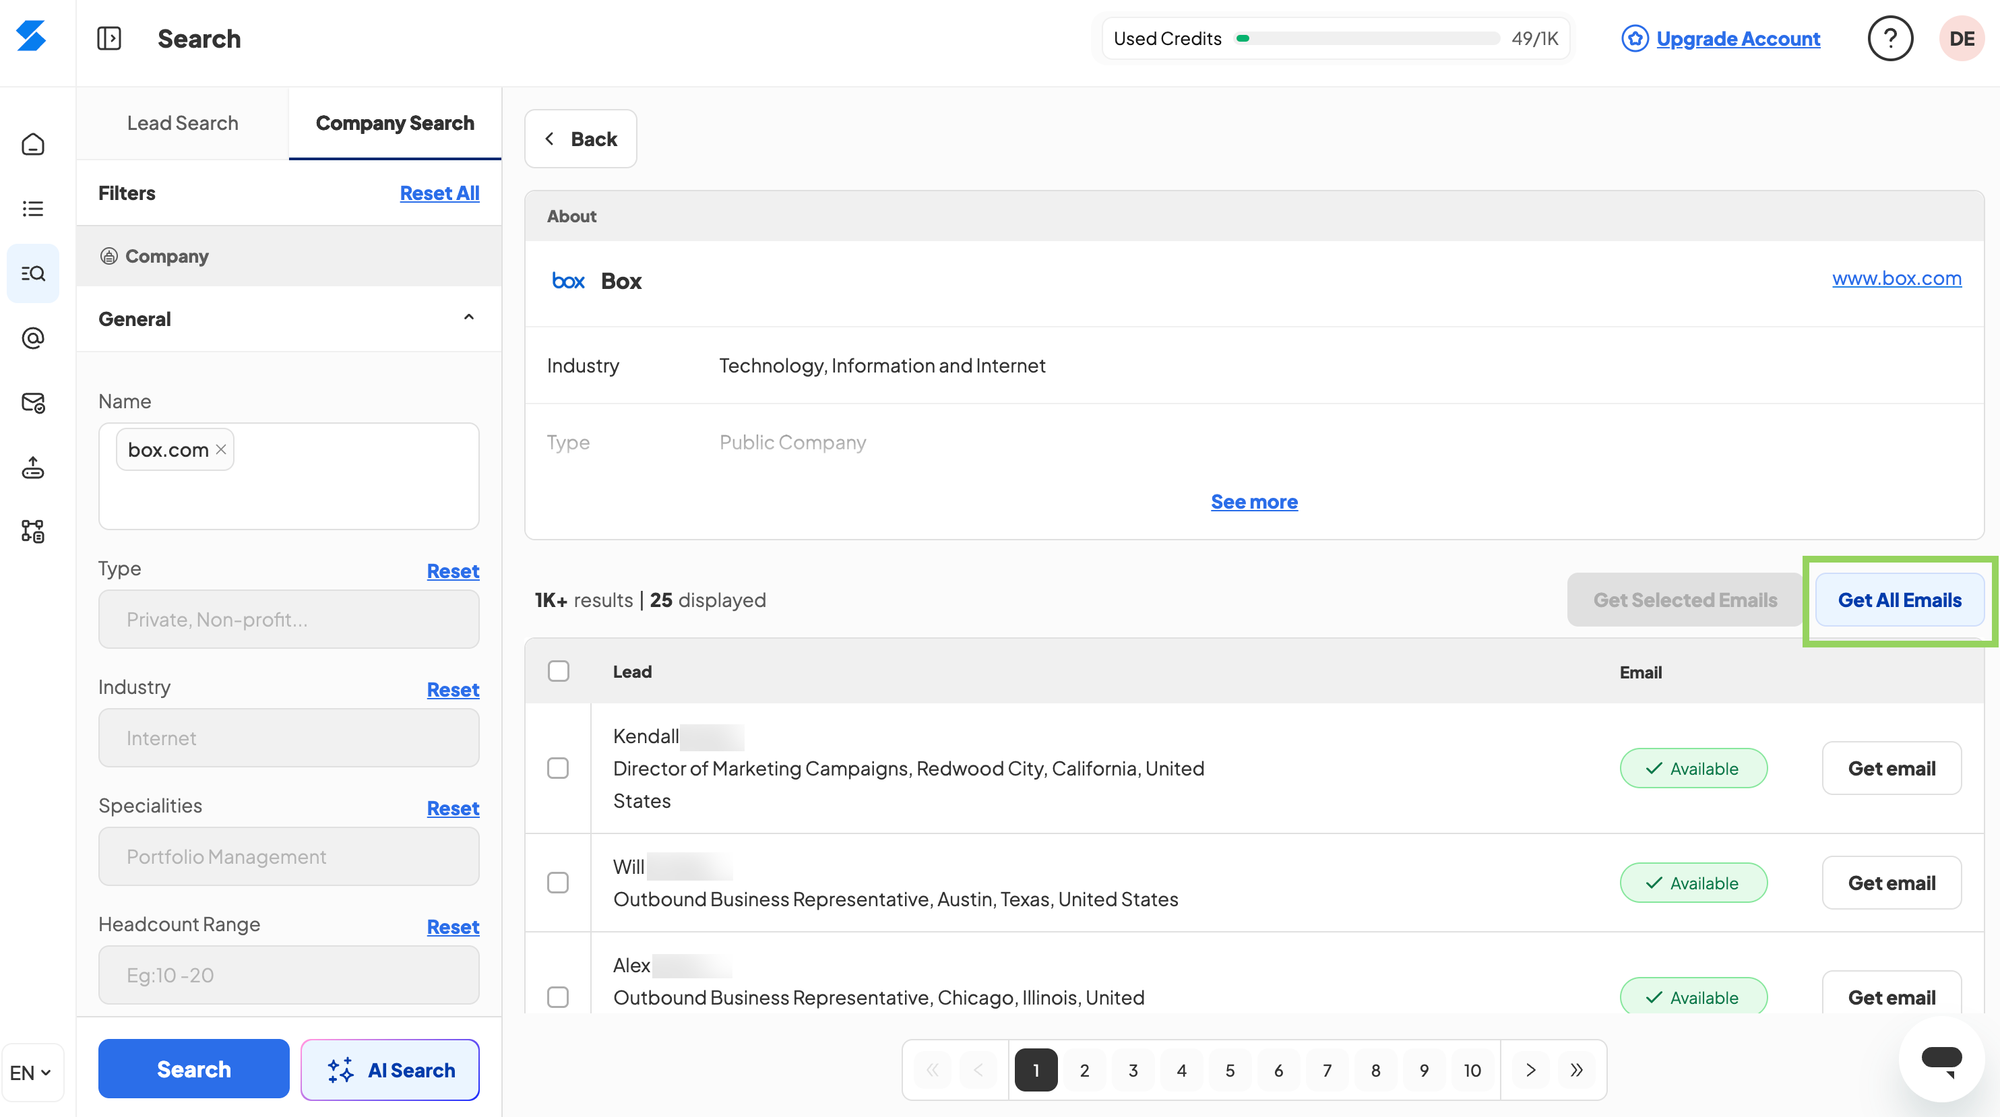Viewport: 2000px width, 1117px height.
Task: Click Get All Emails
Action: (1899, 600)
